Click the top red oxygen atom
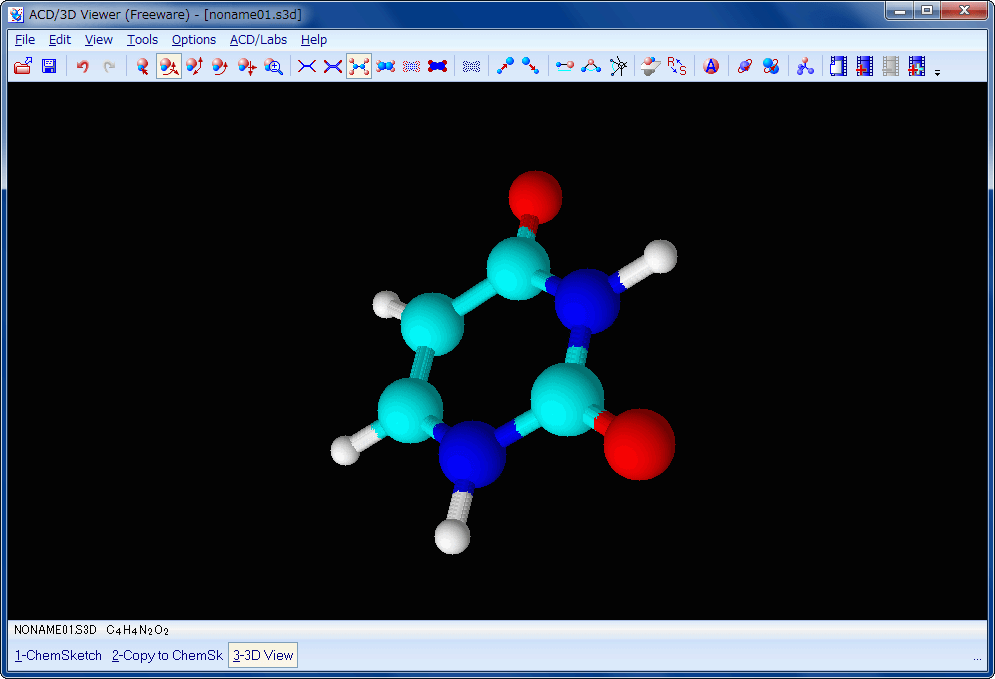 [535, 197]
